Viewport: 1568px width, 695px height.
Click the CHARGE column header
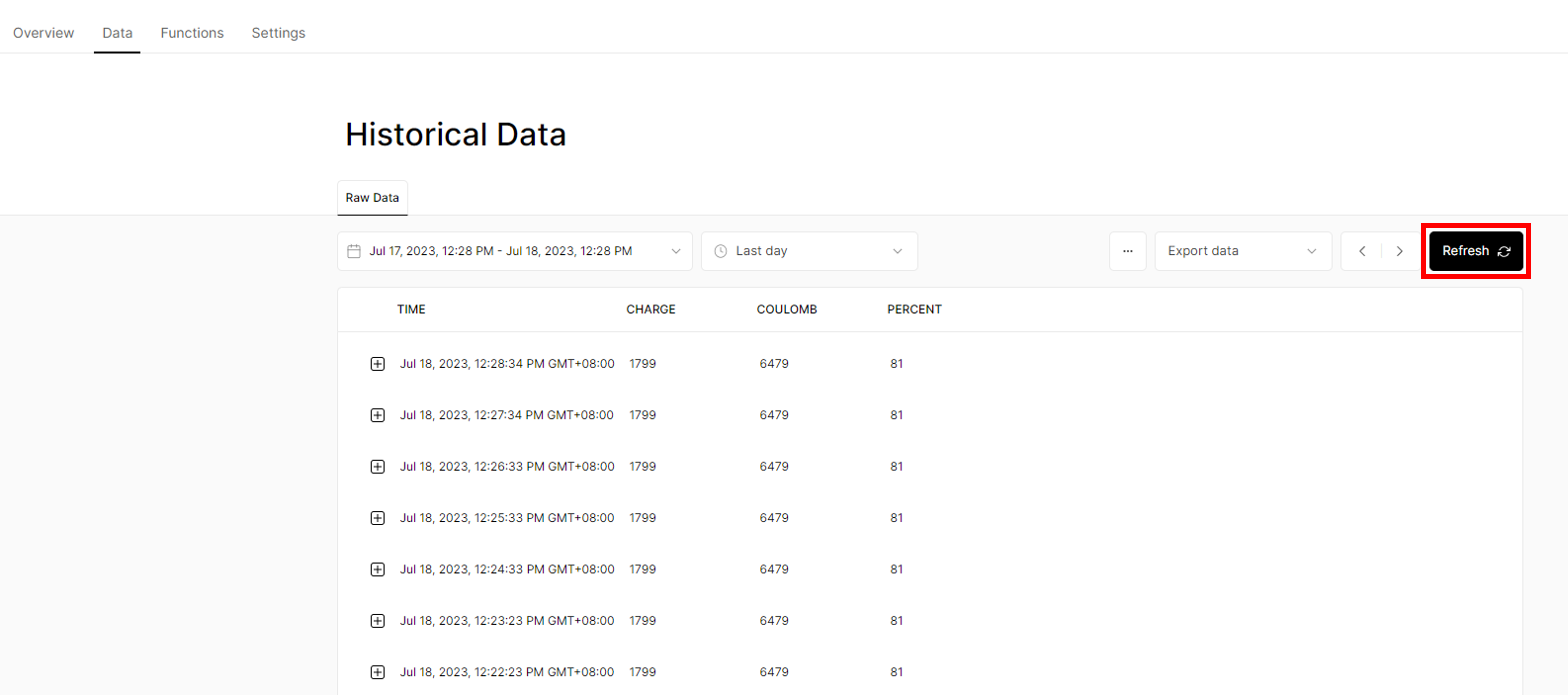(651, 310)
